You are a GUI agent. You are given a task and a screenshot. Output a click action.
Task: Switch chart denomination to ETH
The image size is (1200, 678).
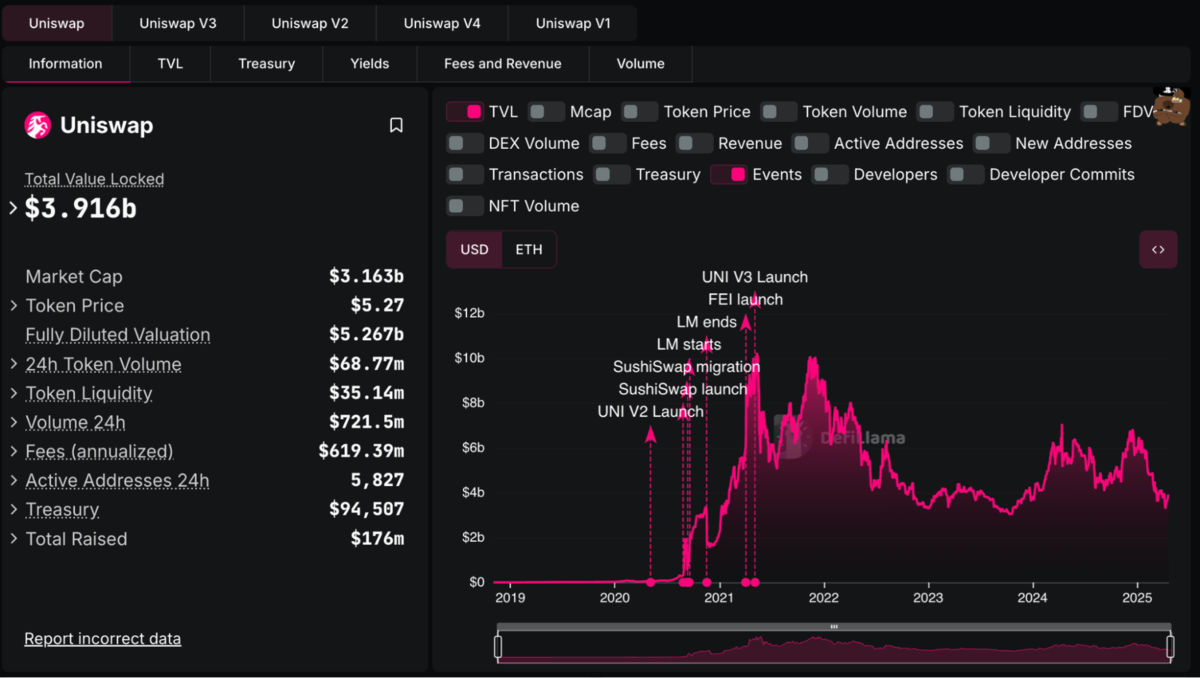(x=529, y=249)
